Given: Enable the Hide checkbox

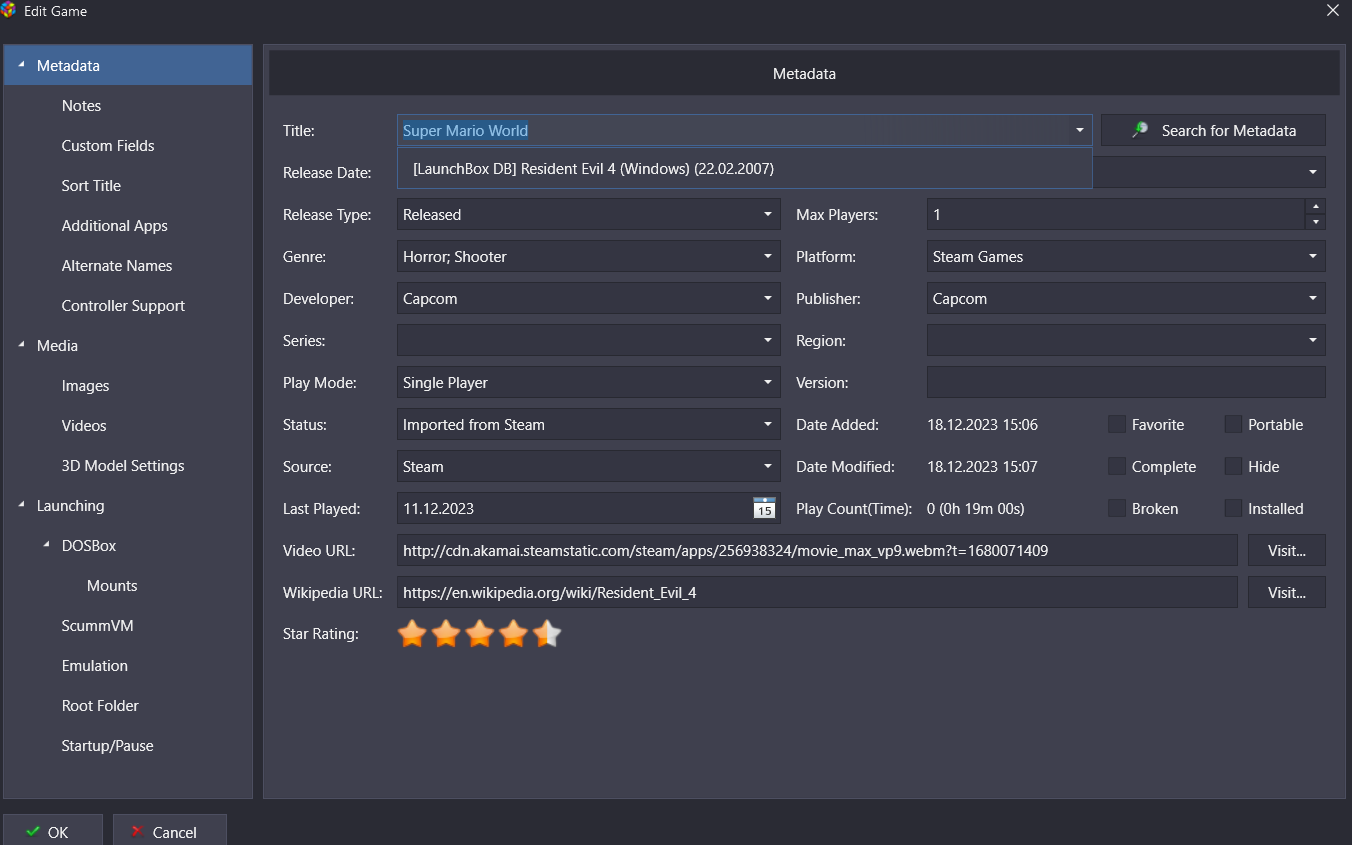Looking at the screenshot, I should [1233, 466].
